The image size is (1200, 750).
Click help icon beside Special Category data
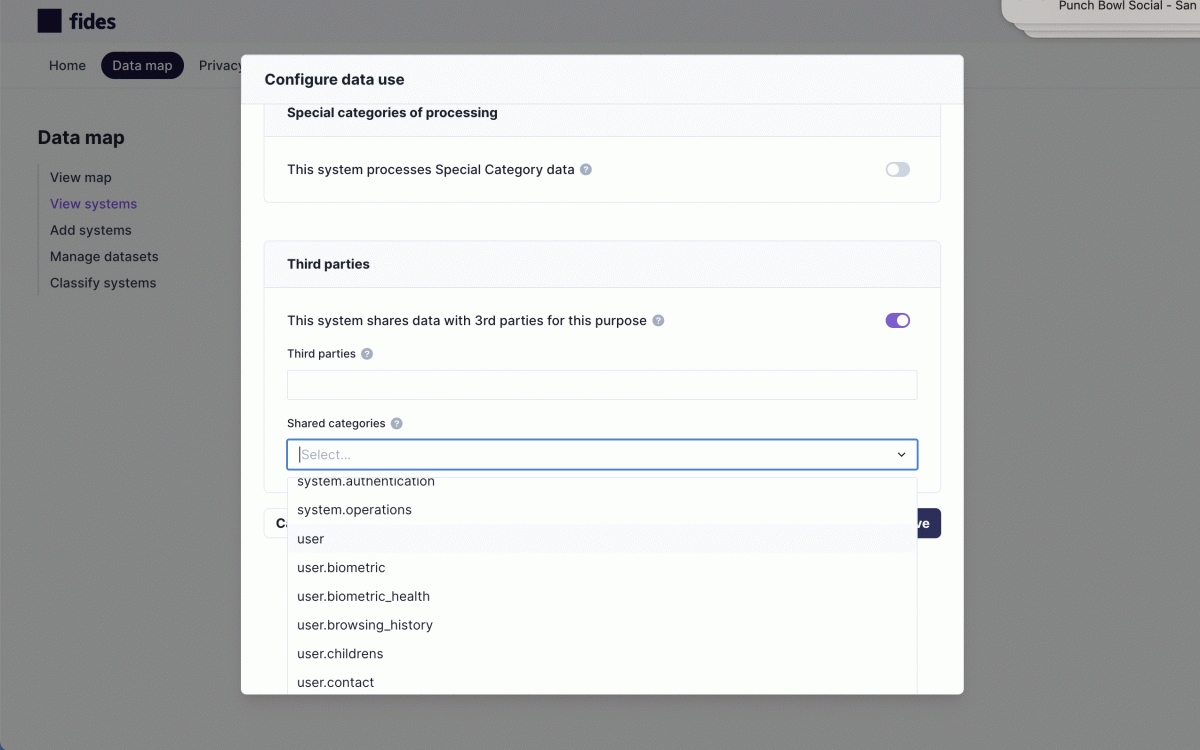pyautogui.click(x=586, y=170)
